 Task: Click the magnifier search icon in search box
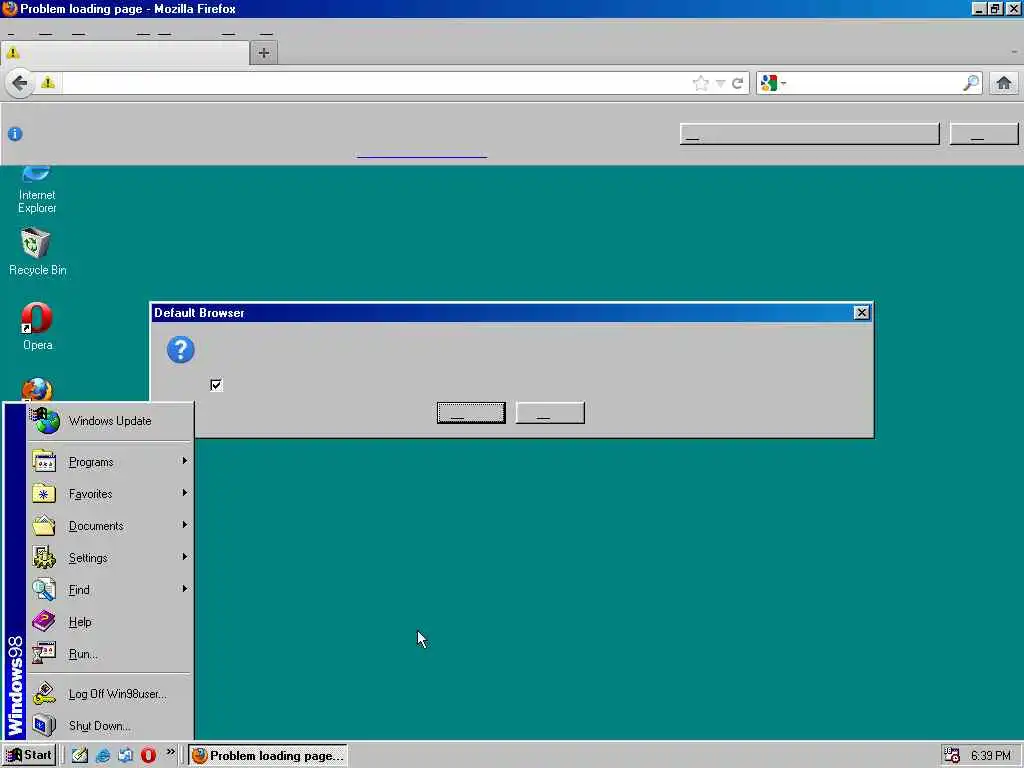click(x=971, y=83)
